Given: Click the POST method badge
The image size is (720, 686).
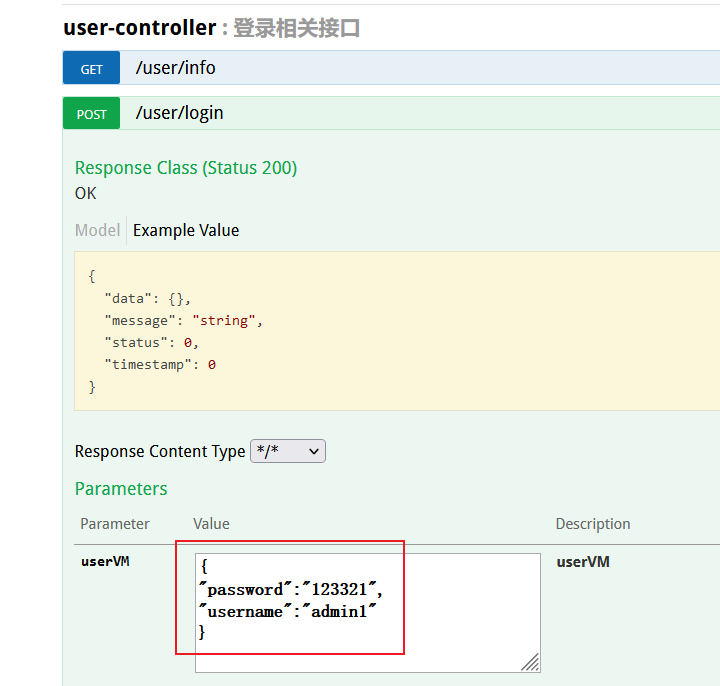Looking at the screenshot, I should (x=91, y=114).
